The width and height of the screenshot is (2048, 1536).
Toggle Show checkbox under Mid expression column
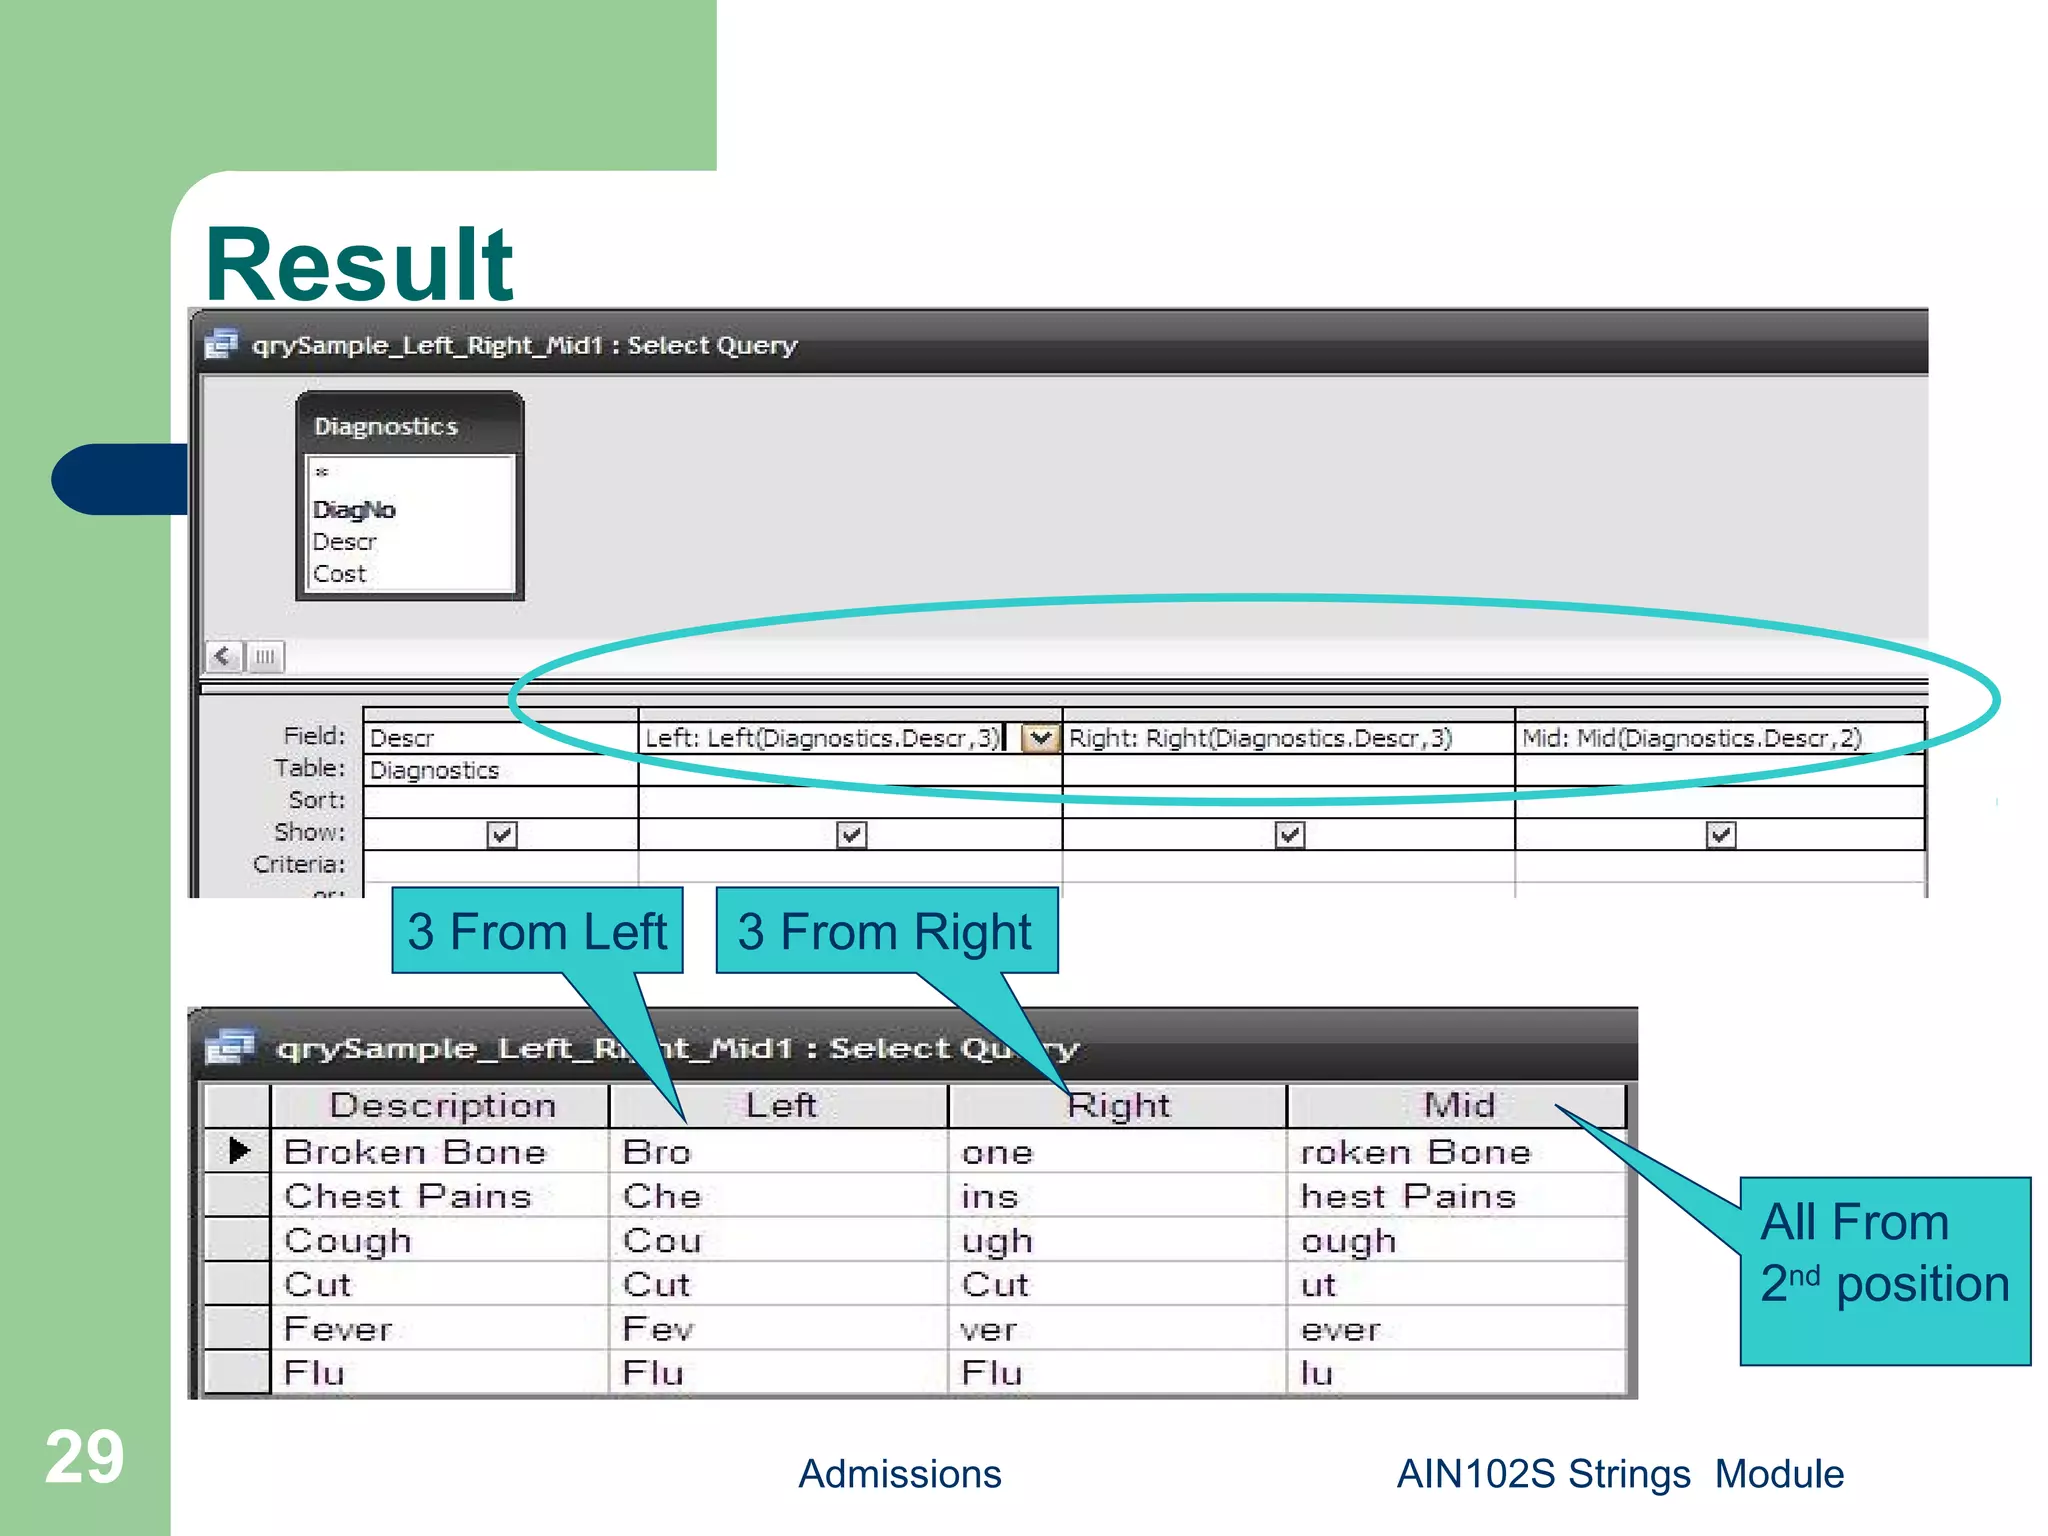1720,834
